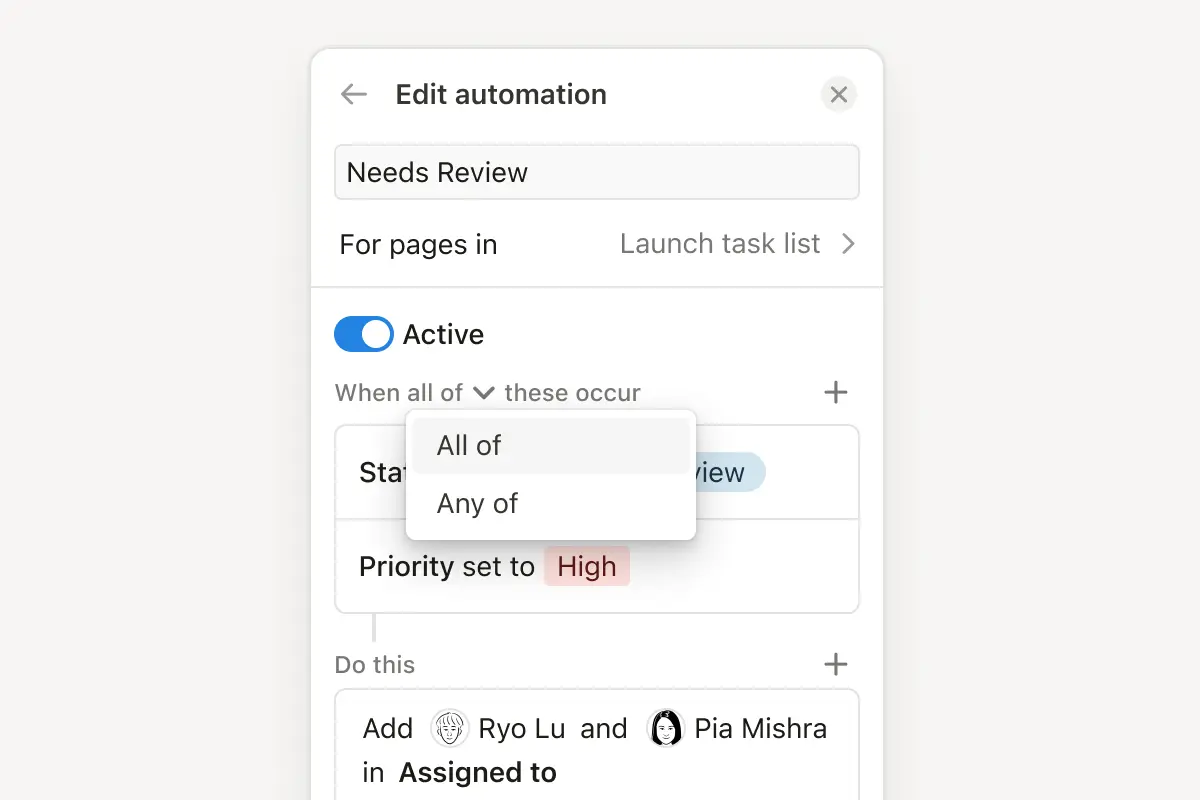This screenshot has height=800, width=1200.
Task: Close the Edit automation dialog
Action: [839, 94]
